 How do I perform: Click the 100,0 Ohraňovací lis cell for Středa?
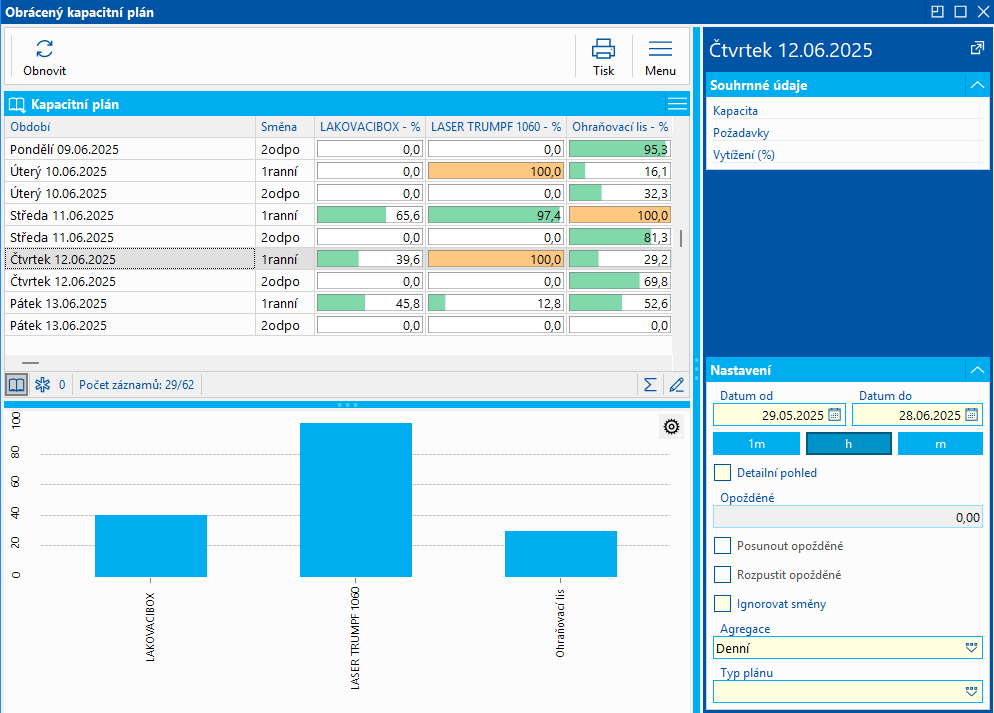click(620, 215)
